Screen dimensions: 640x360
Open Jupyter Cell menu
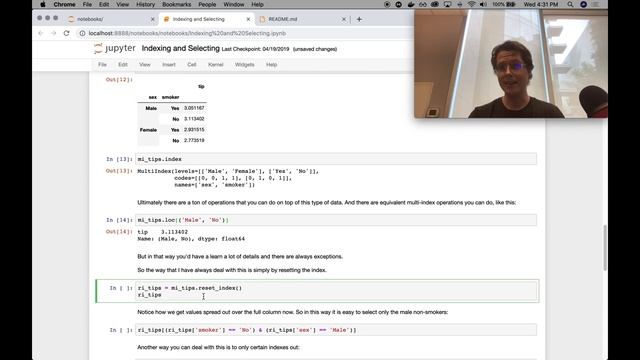pyautogui.click(x=192, y=64)
